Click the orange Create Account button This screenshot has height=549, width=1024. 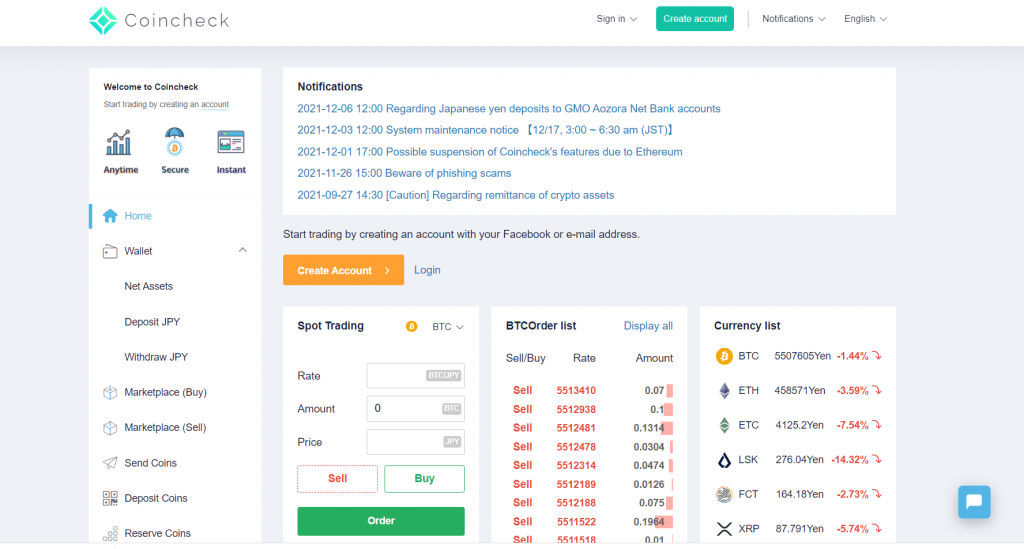pos(343,270)
